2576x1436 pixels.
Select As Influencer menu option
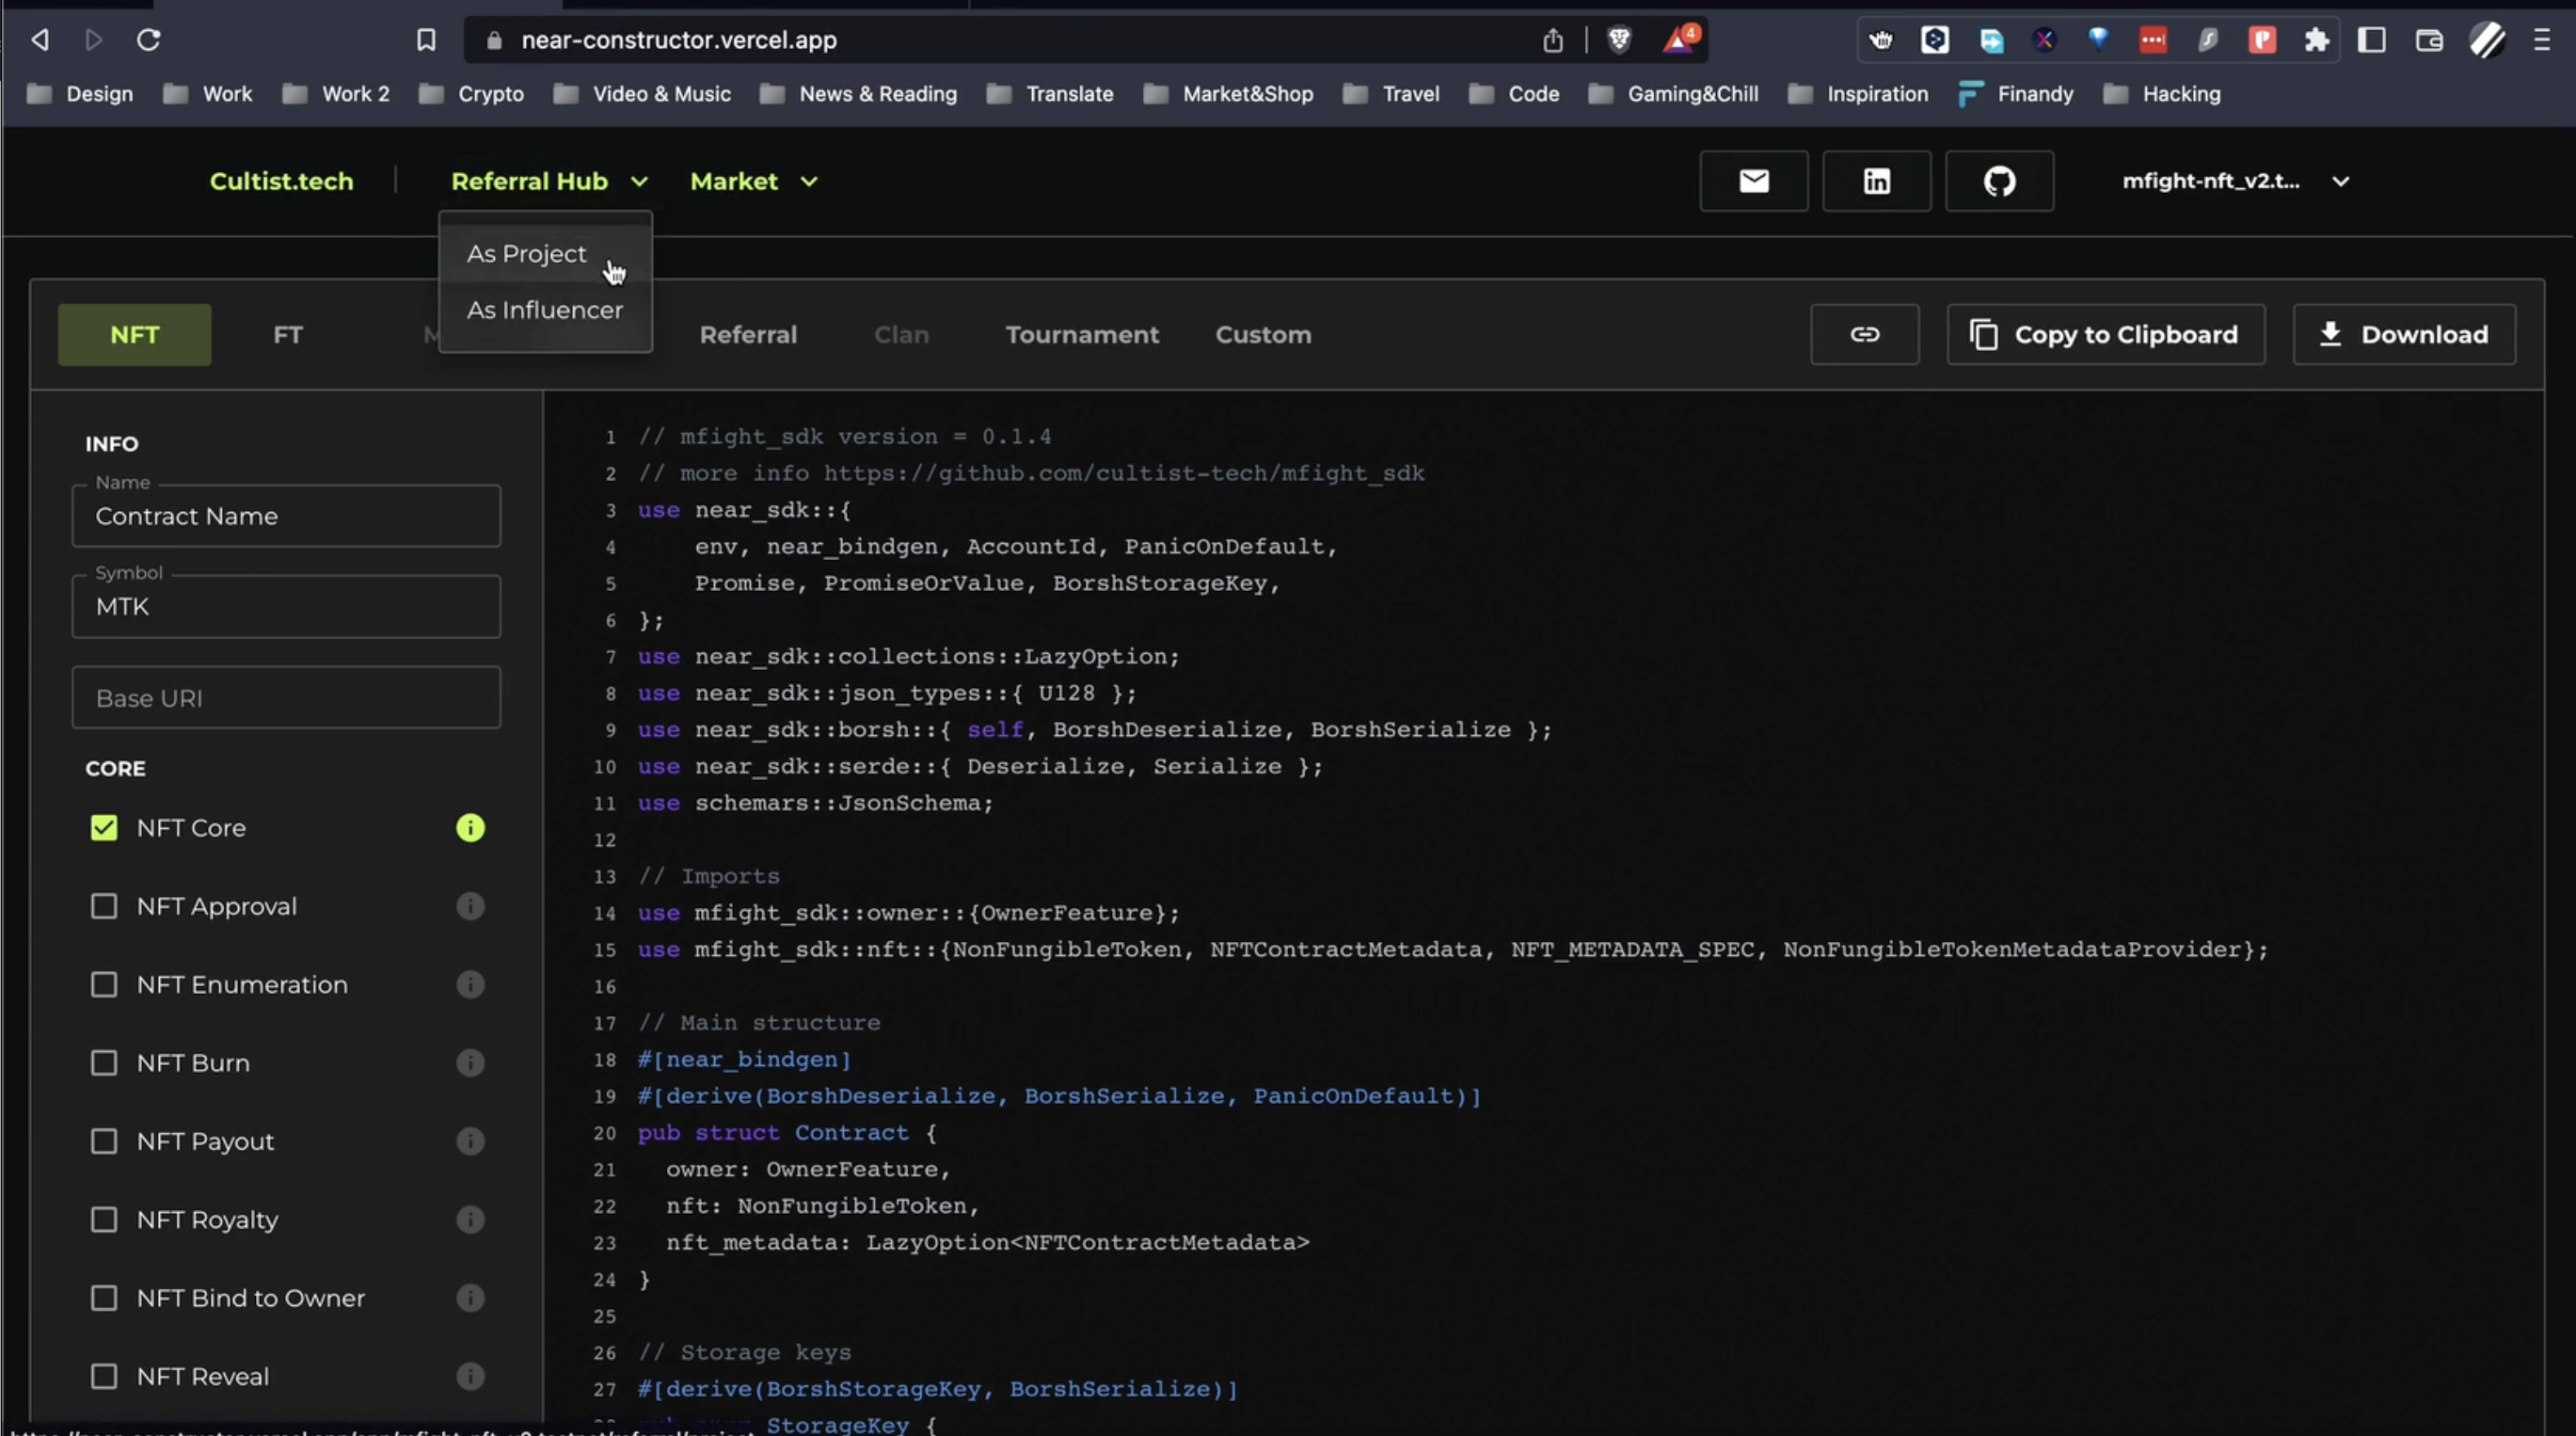pos(544,310)
